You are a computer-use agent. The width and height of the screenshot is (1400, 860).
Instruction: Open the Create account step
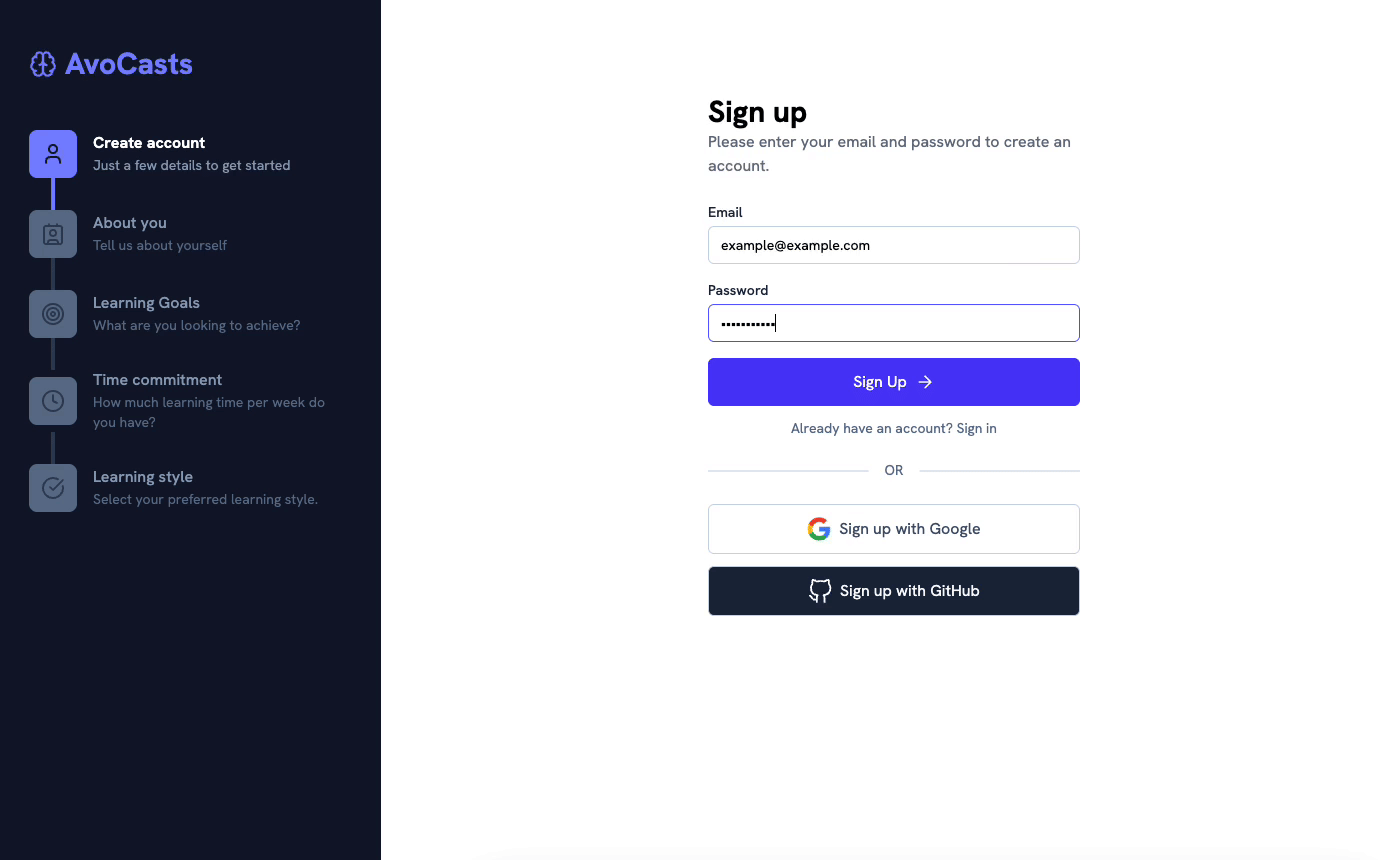[149, 143]
